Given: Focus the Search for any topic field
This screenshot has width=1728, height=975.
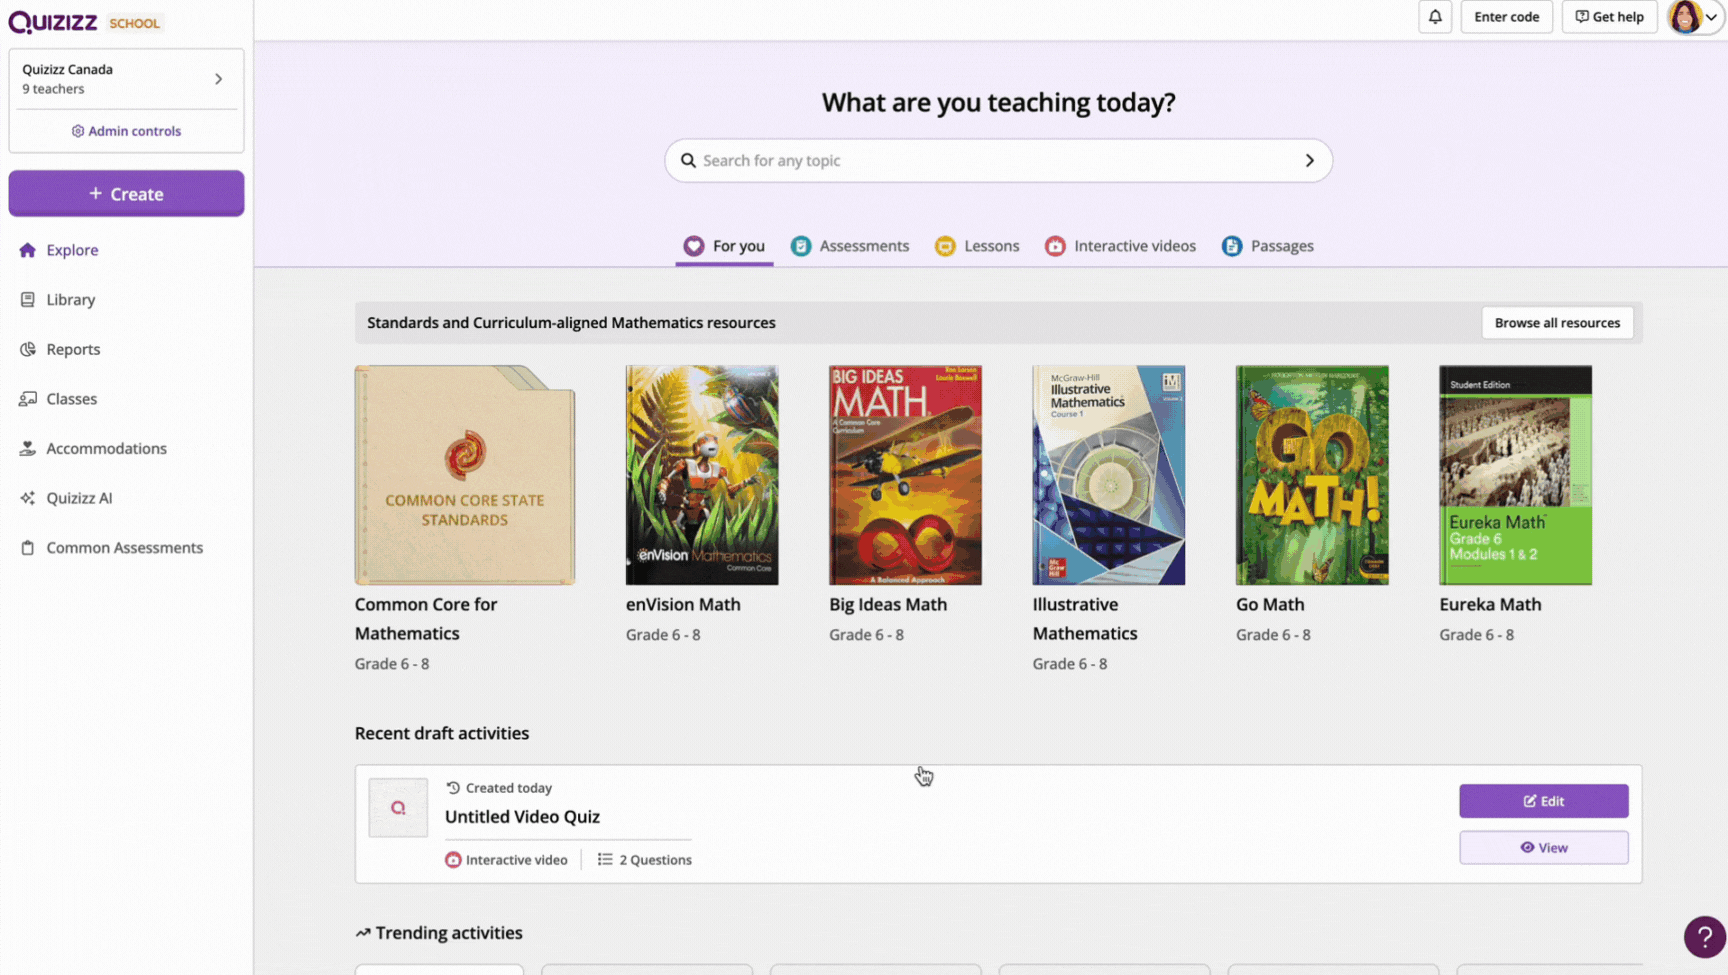Looking at the screenshot, I should pyautogui.click(x=998, y=160).
